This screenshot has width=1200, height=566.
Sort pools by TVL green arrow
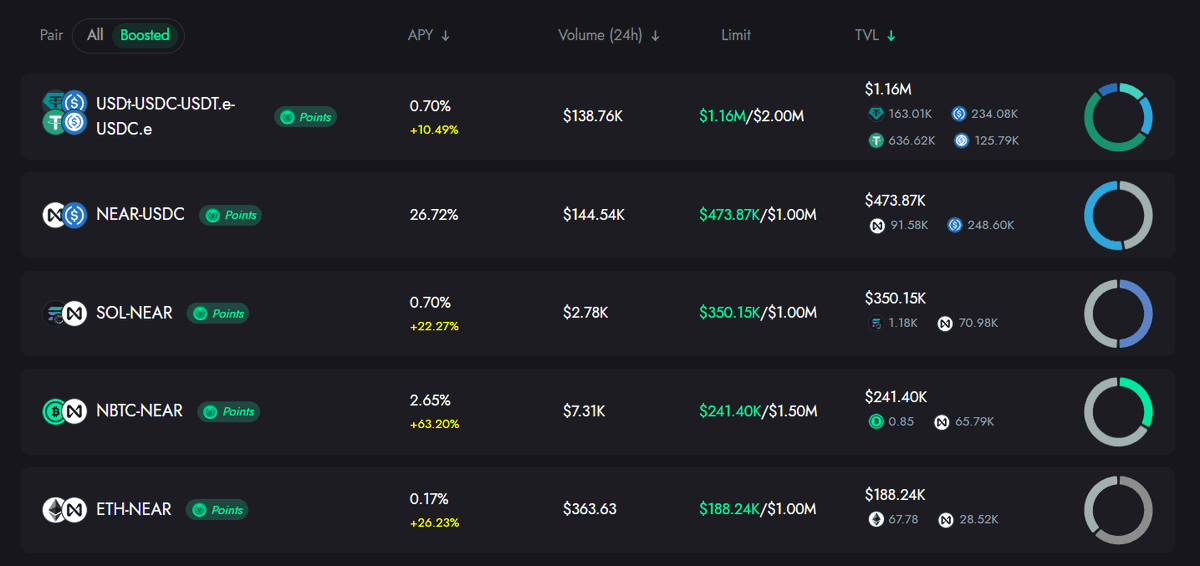[891, 36]
